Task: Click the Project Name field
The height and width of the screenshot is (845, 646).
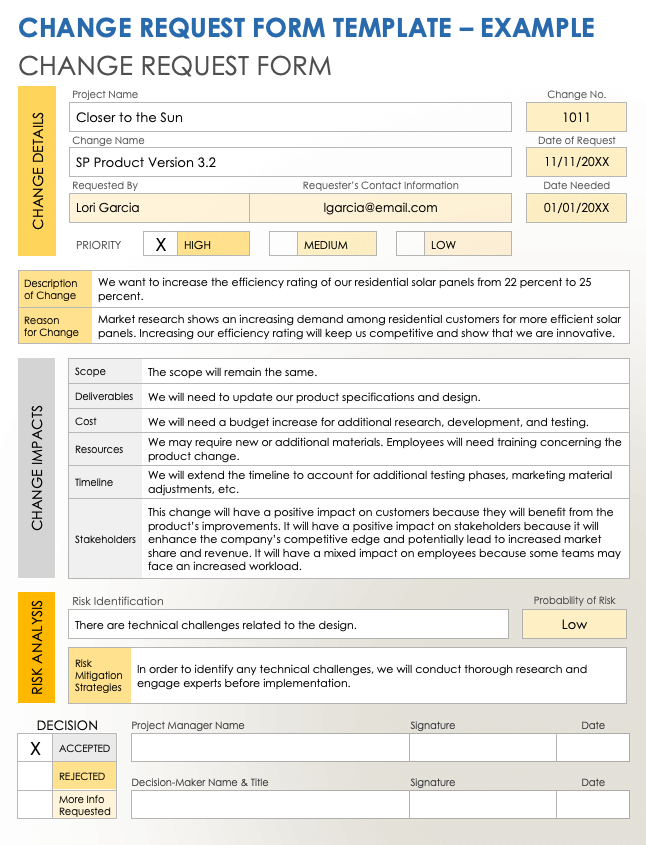Action: coord(290,117)
